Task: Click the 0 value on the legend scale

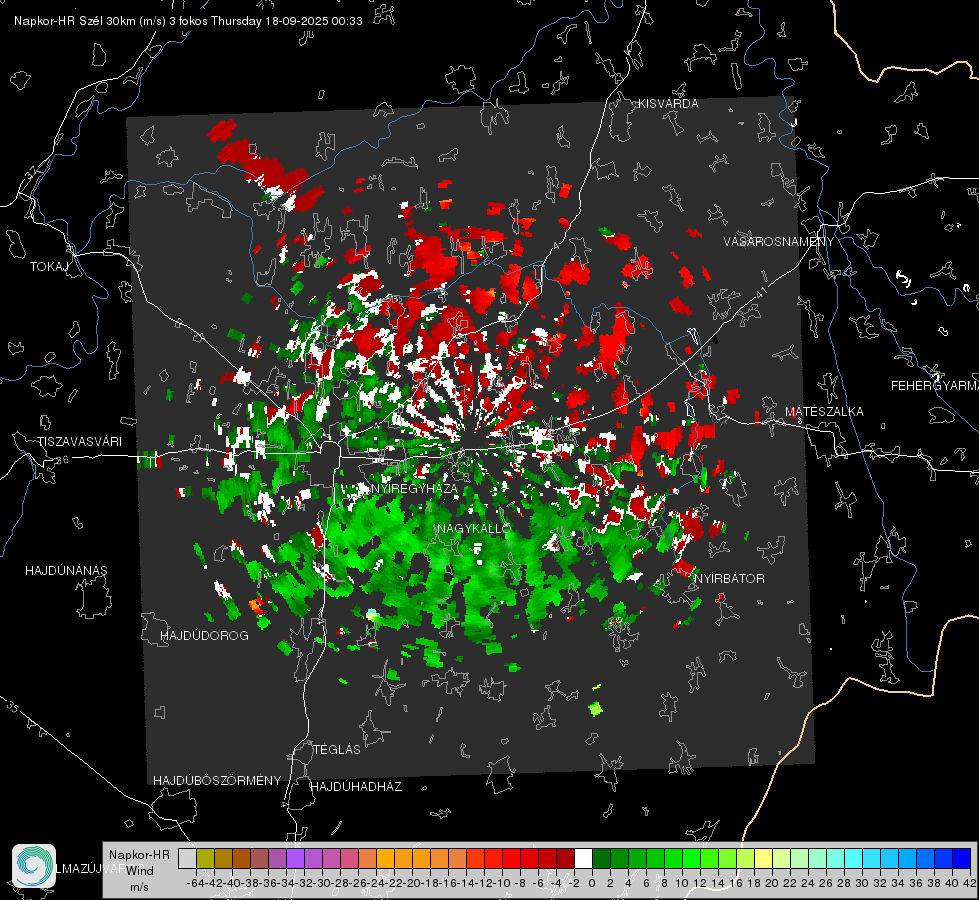Action: coord(592,884)
